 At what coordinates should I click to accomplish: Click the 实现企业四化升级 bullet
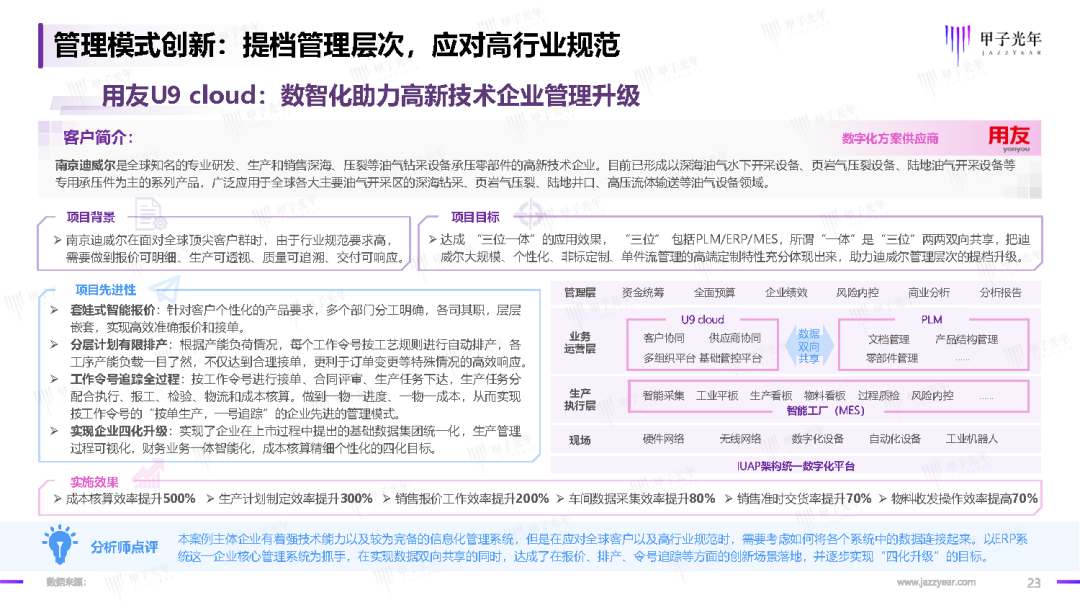[118, 431]
